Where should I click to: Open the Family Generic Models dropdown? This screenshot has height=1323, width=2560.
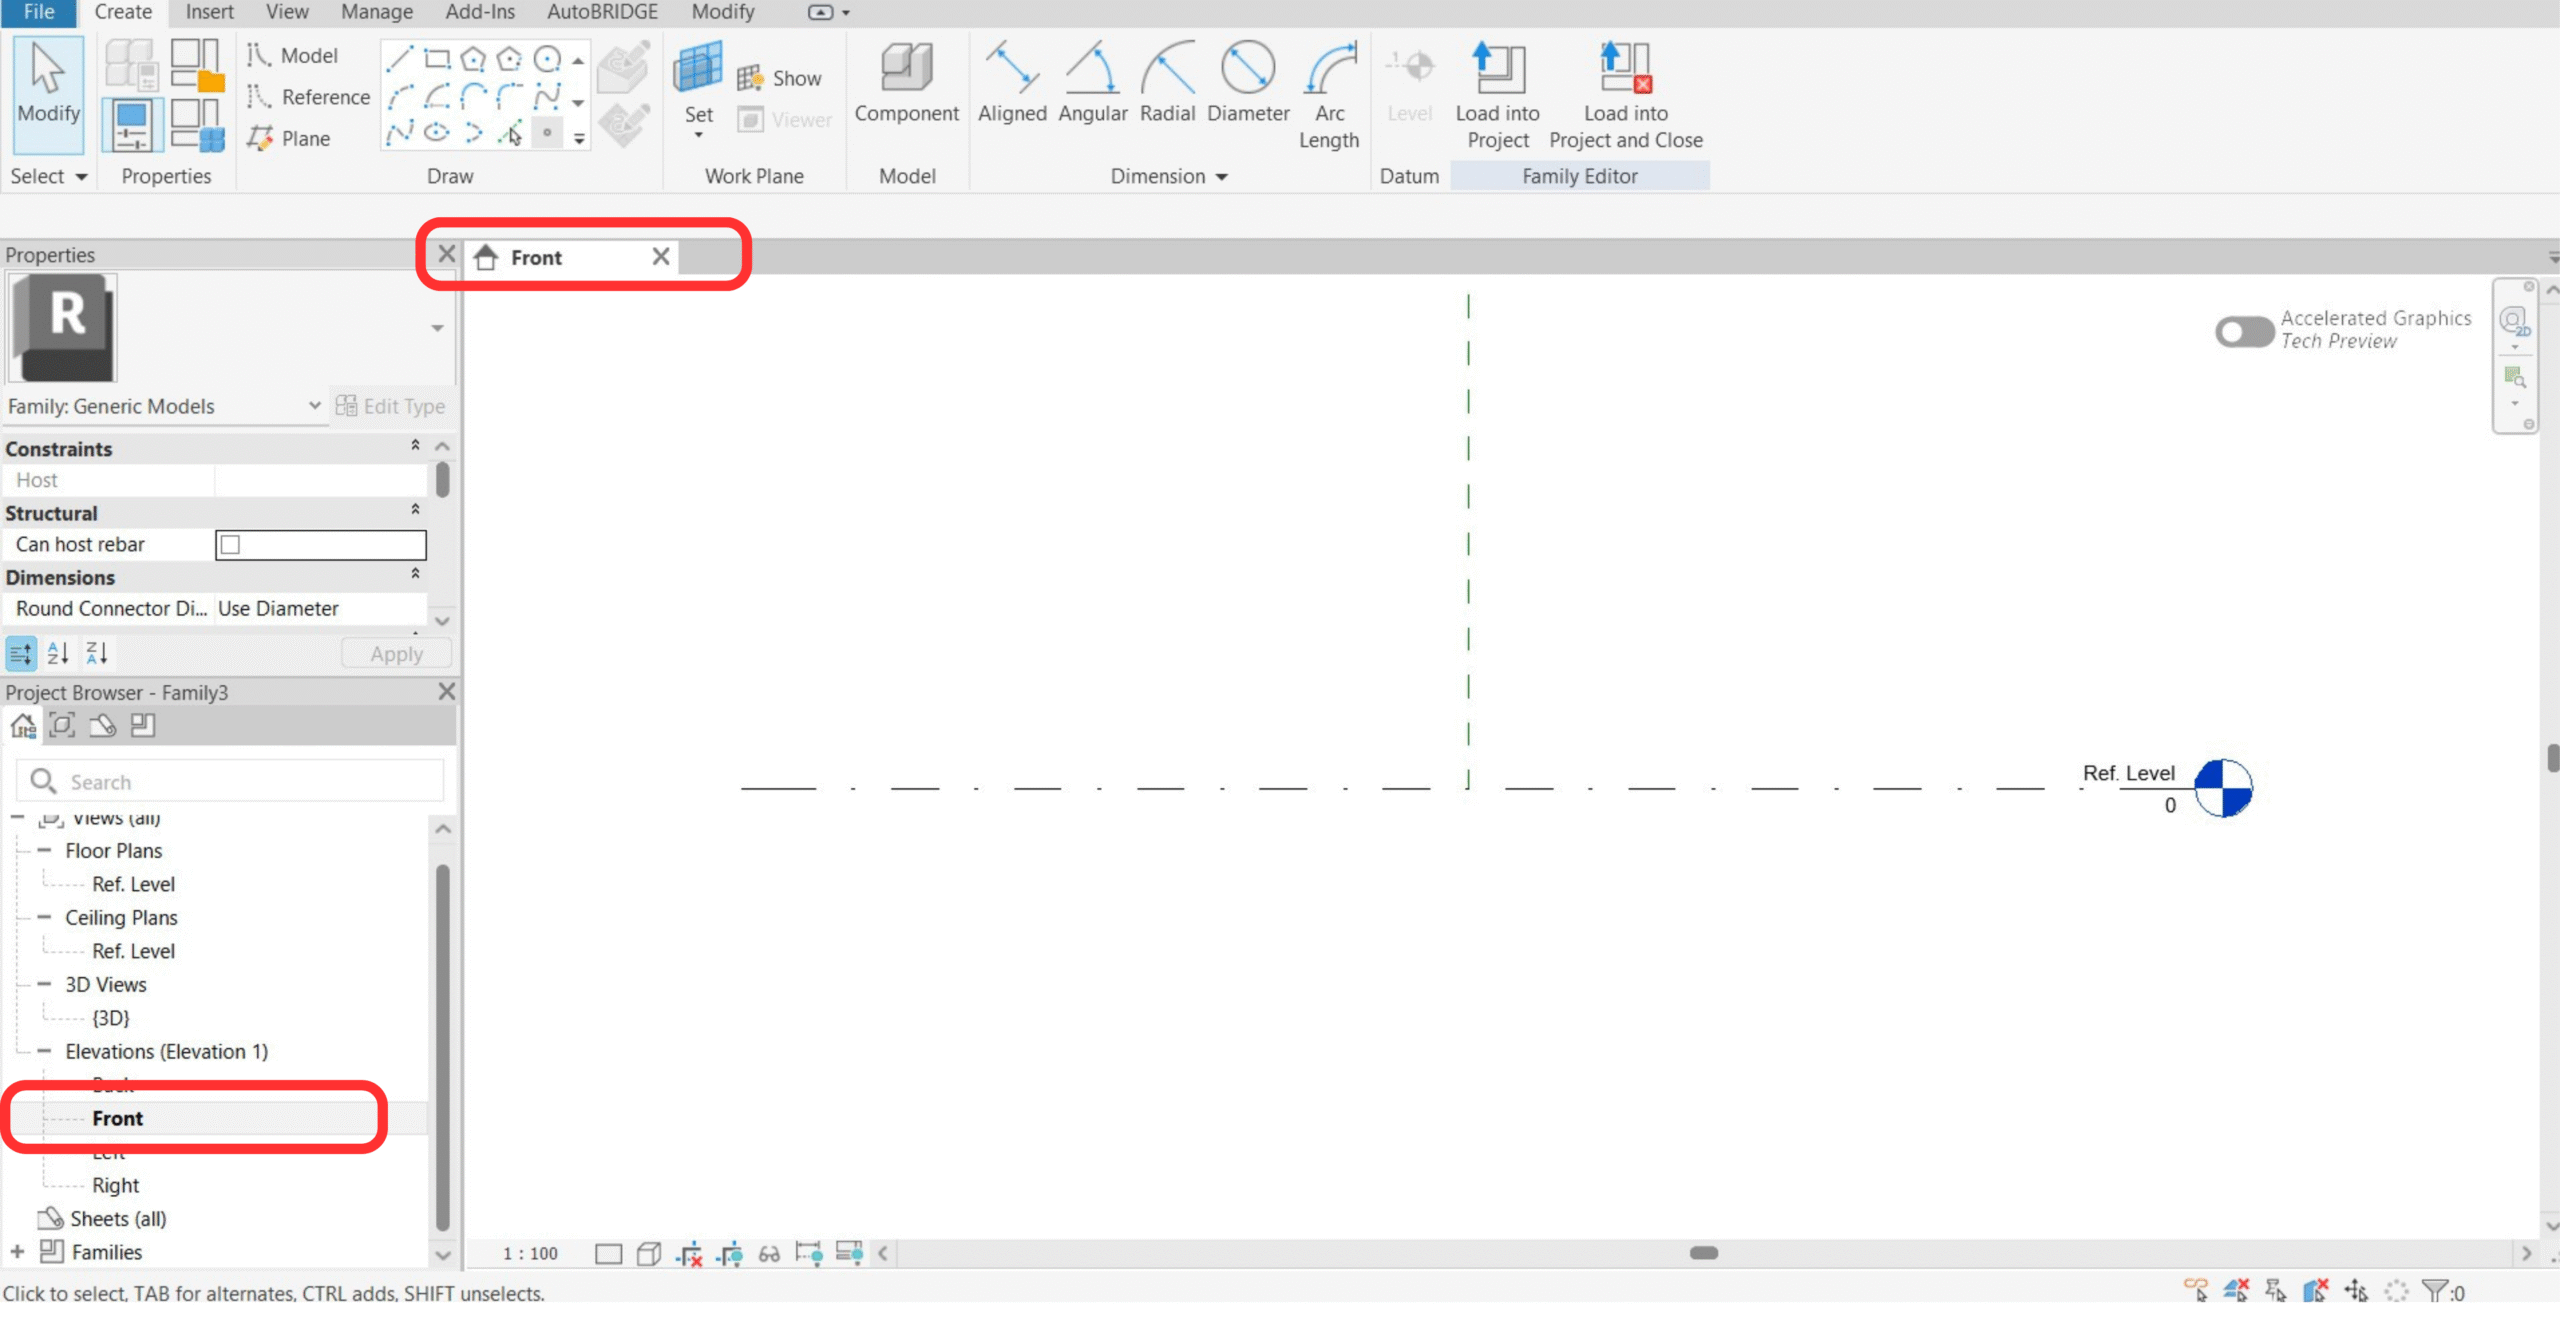pyautogui.click(x=314, y=406)
